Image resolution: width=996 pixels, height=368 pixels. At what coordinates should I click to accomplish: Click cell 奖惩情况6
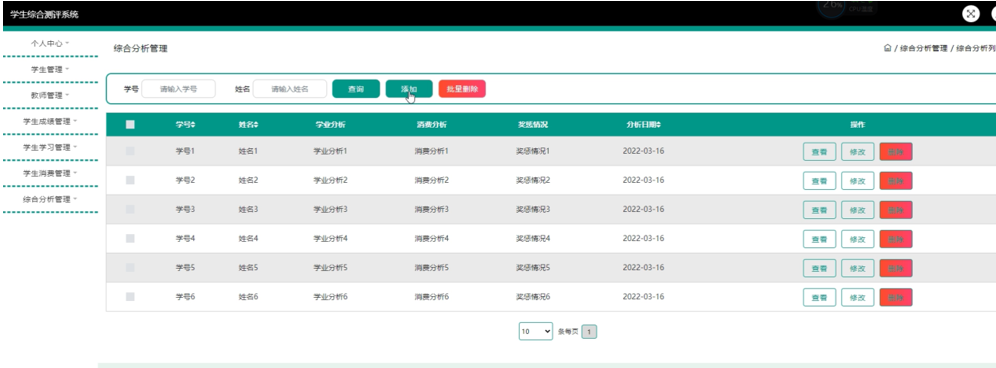pos(532,296)
